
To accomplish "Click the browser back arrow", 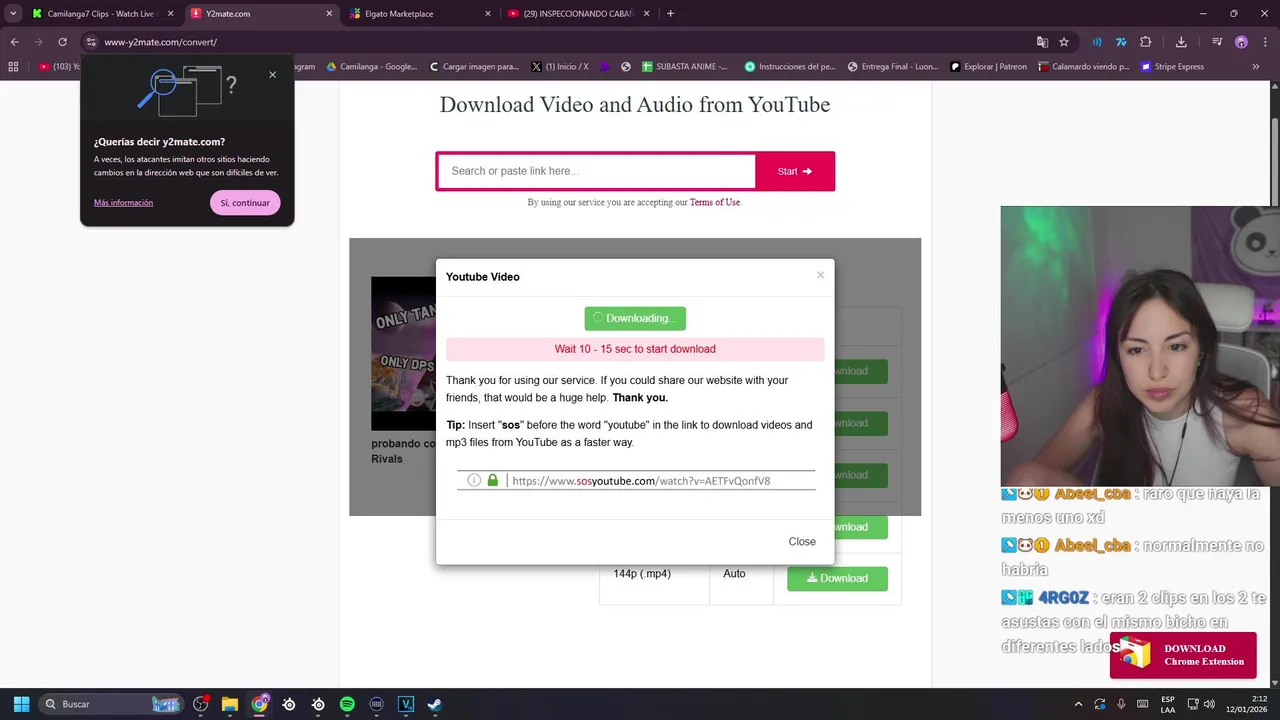I will point(14,42).
